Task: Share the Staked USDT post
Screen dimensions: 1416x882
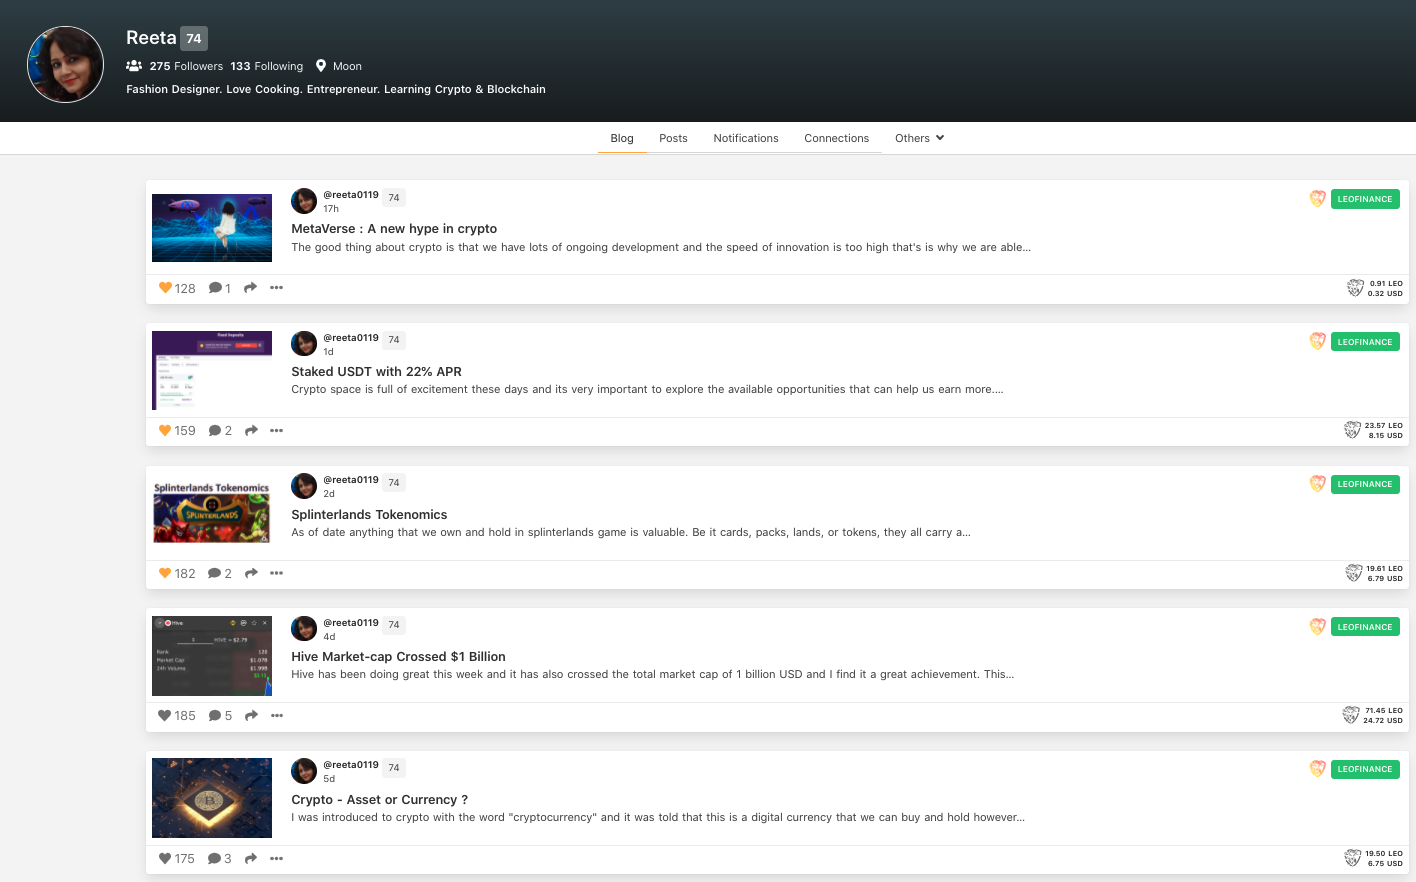Action: click(x=251, y=431)
